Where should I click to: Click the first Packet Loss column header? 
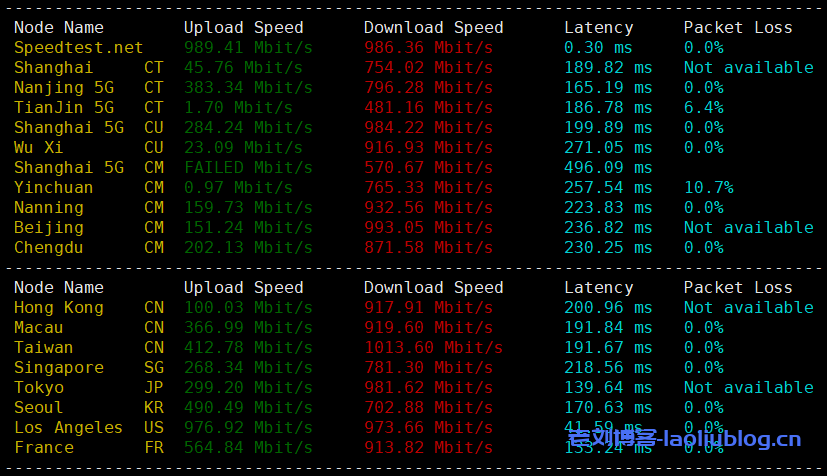(738, 28)
